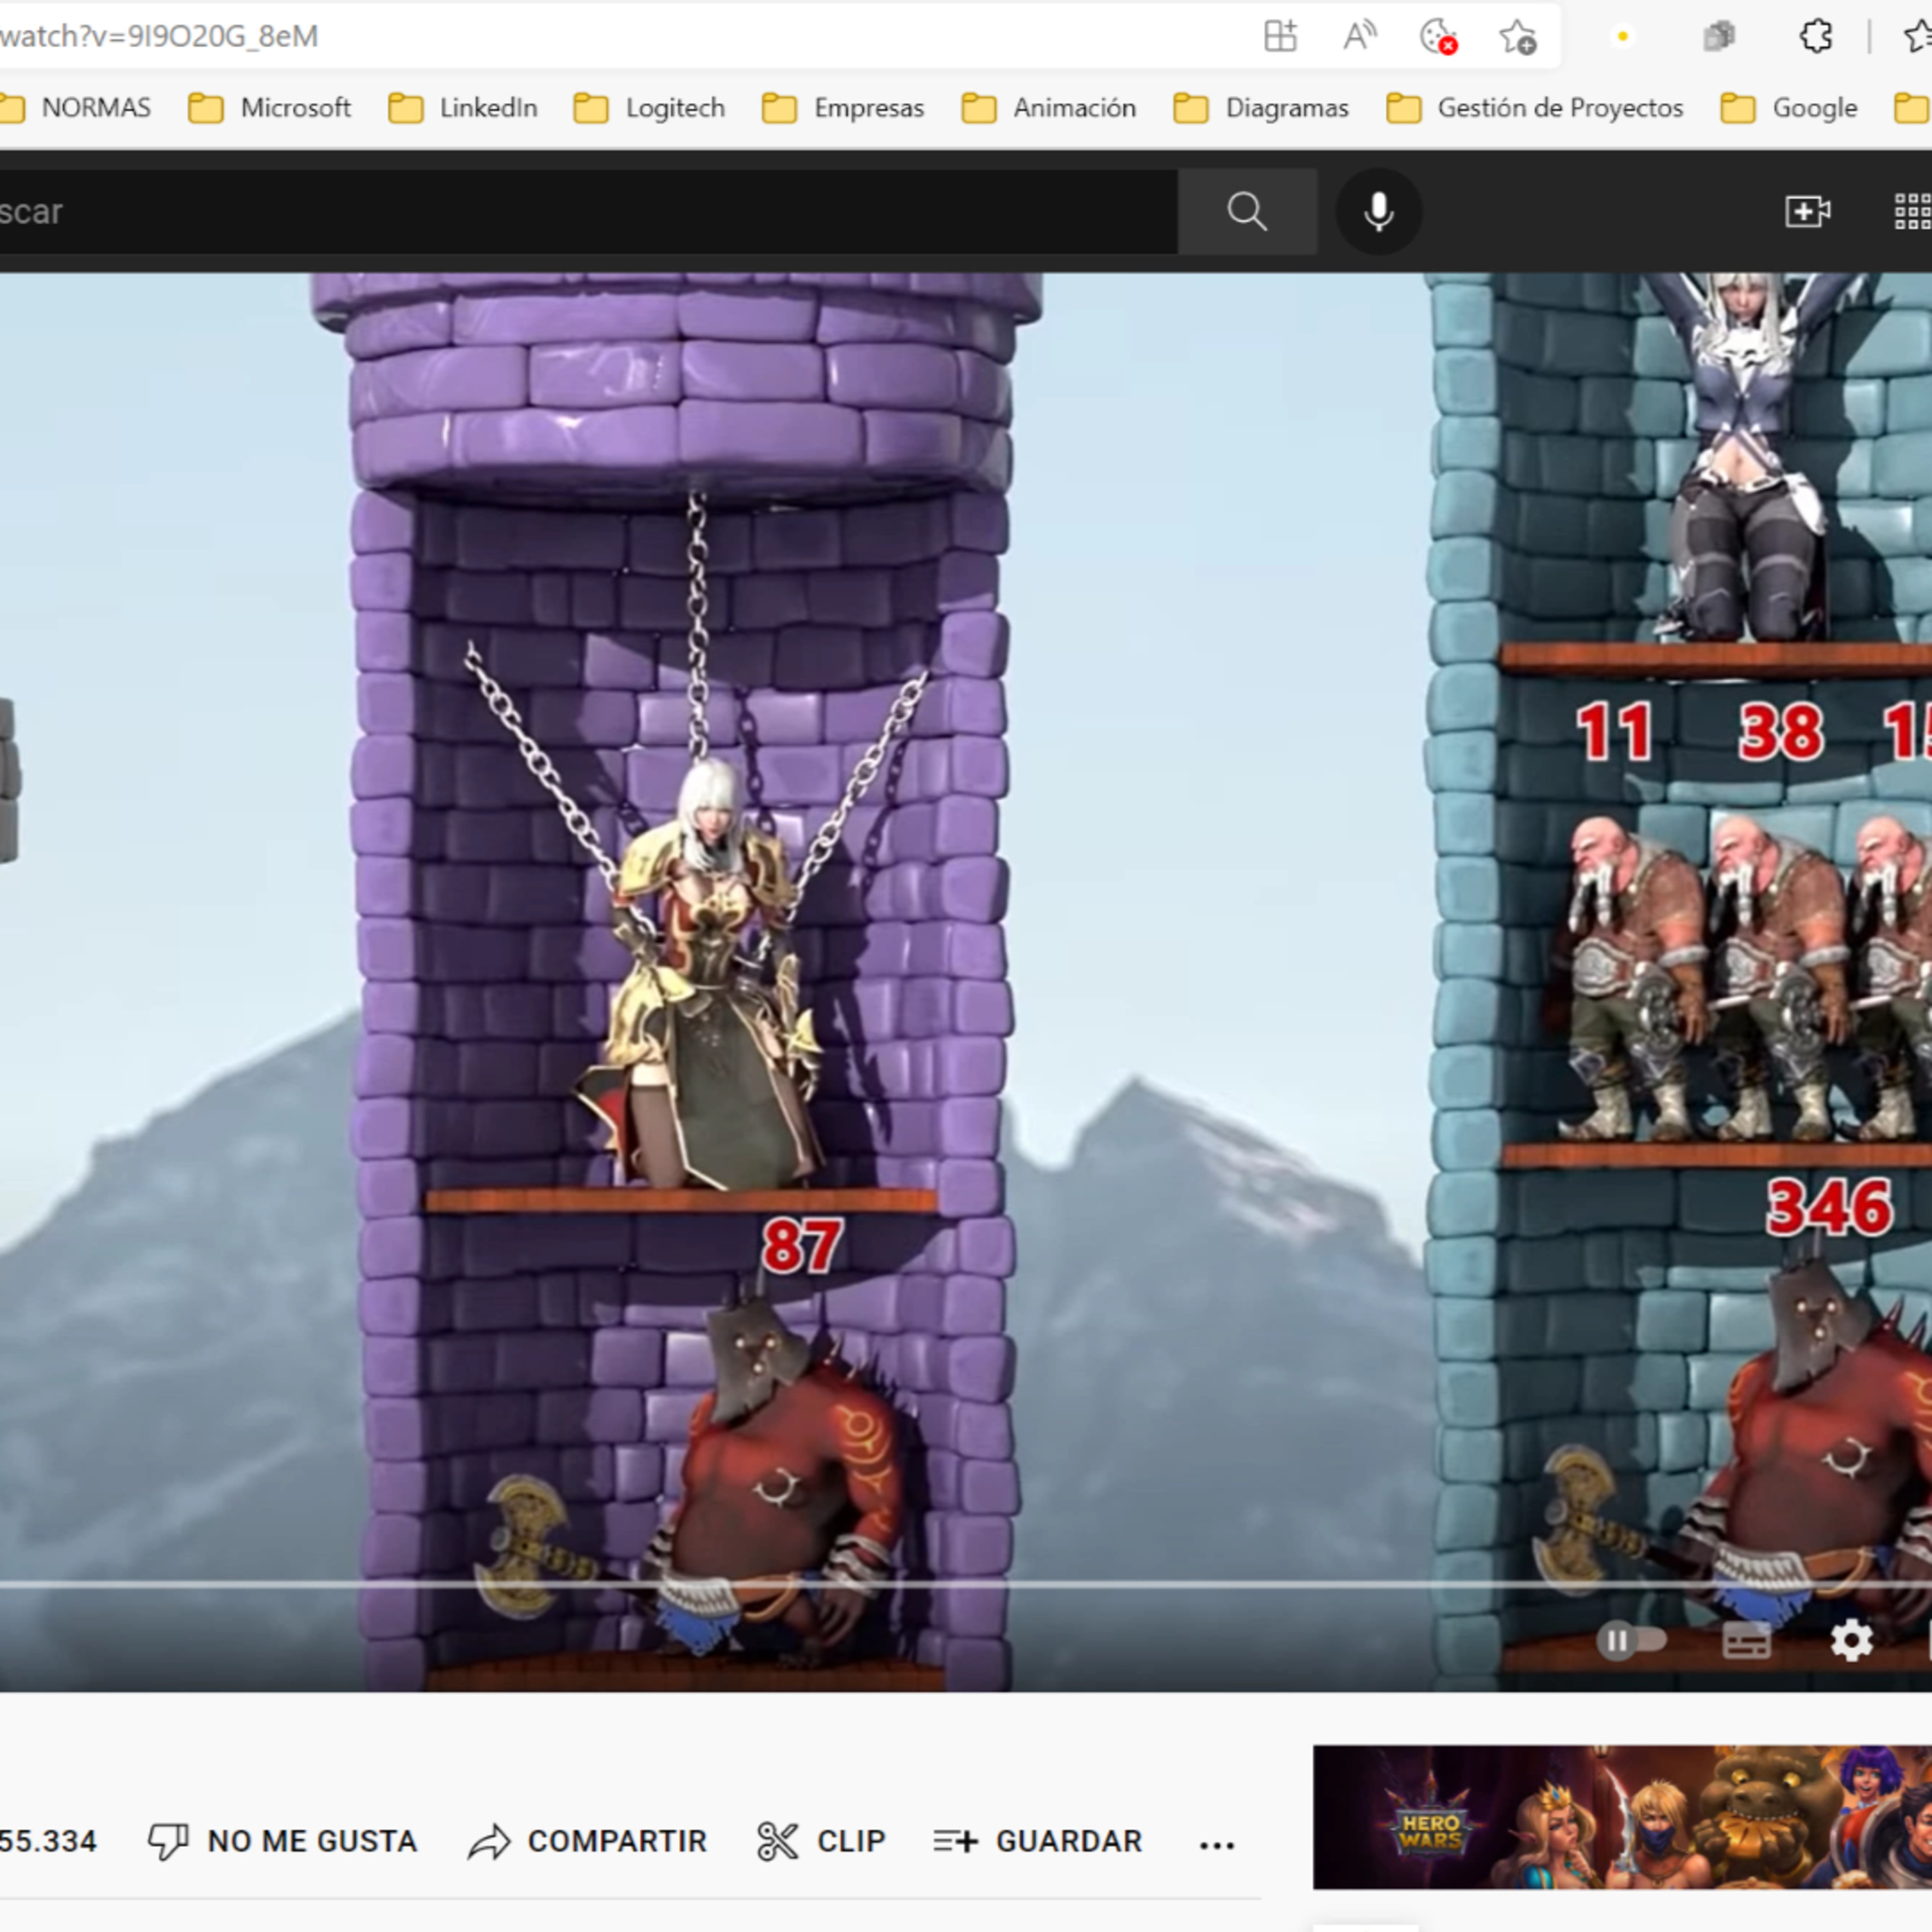Toggle subtitles captions button in player
This screenshot has width=1932, height=1932.
click(1746, 1641)
